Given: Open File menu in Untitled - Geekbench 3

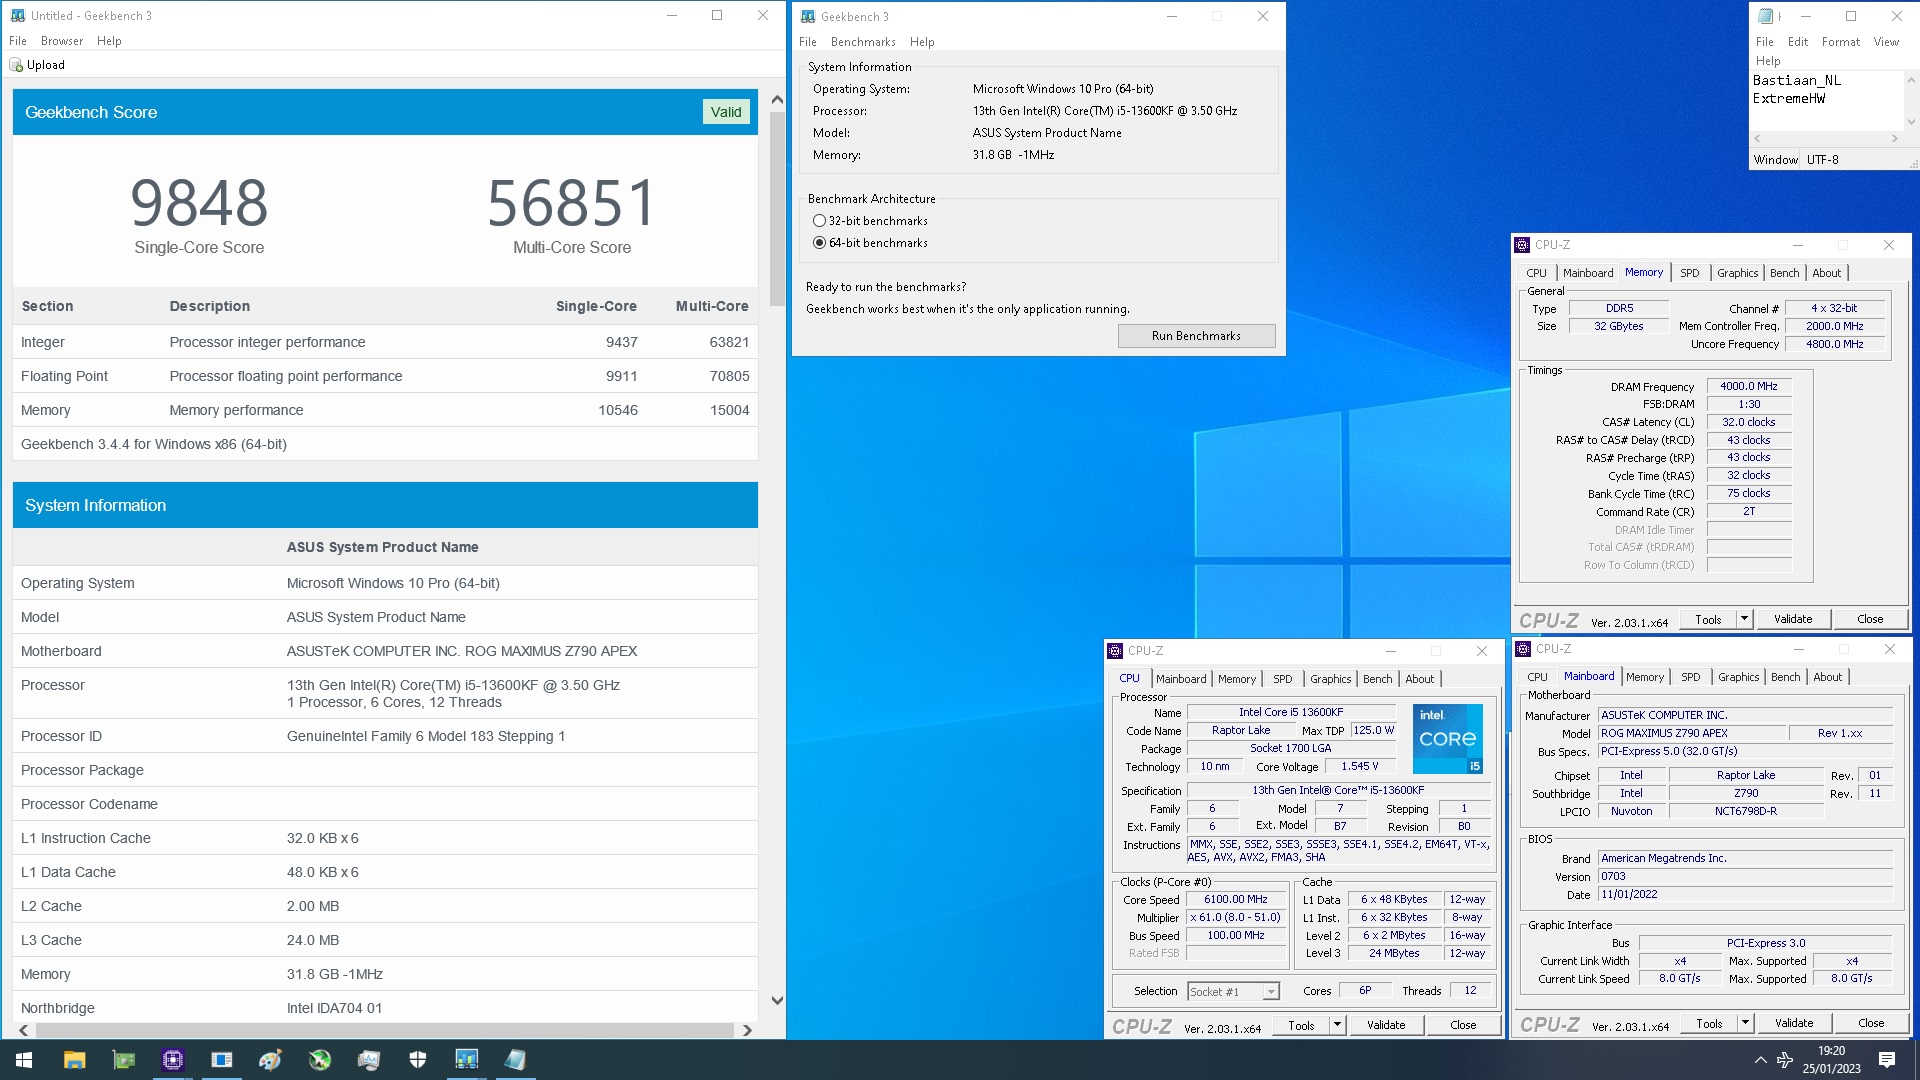Looking at the screenshot, I should [x=18, y=41].
